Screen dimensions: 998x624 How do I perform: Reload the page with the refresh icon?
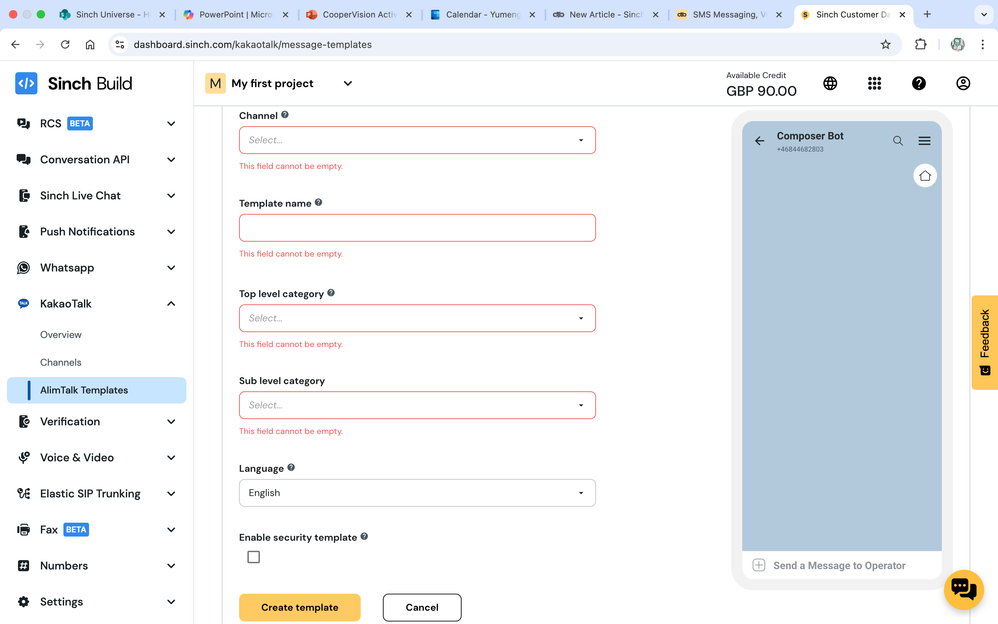(65, 45)
